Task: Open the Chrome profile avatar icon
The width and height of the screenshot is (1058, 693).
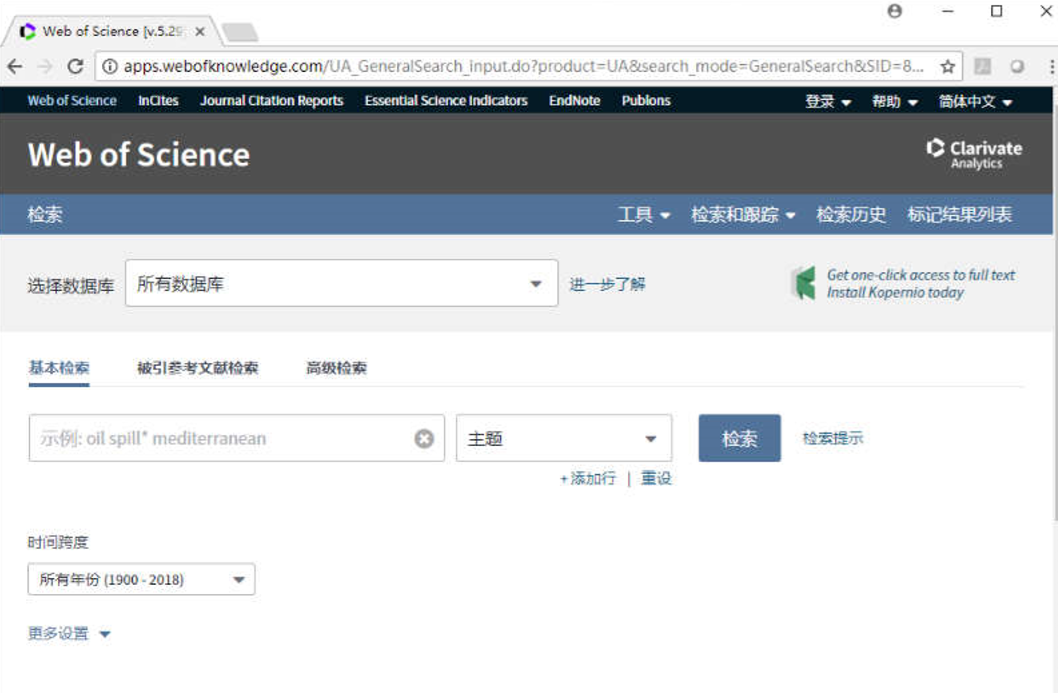Action: coord(895,11)
